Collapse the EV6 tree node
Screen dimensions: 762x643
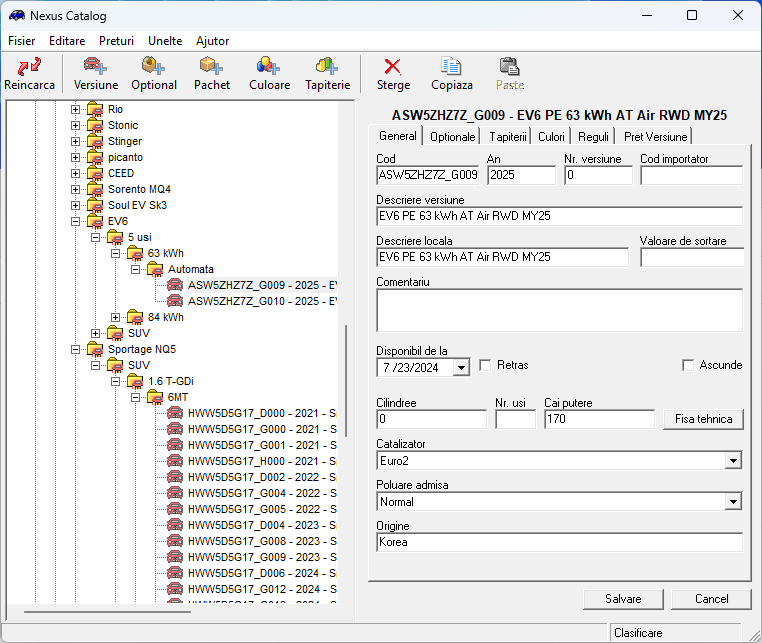(75, 222)
